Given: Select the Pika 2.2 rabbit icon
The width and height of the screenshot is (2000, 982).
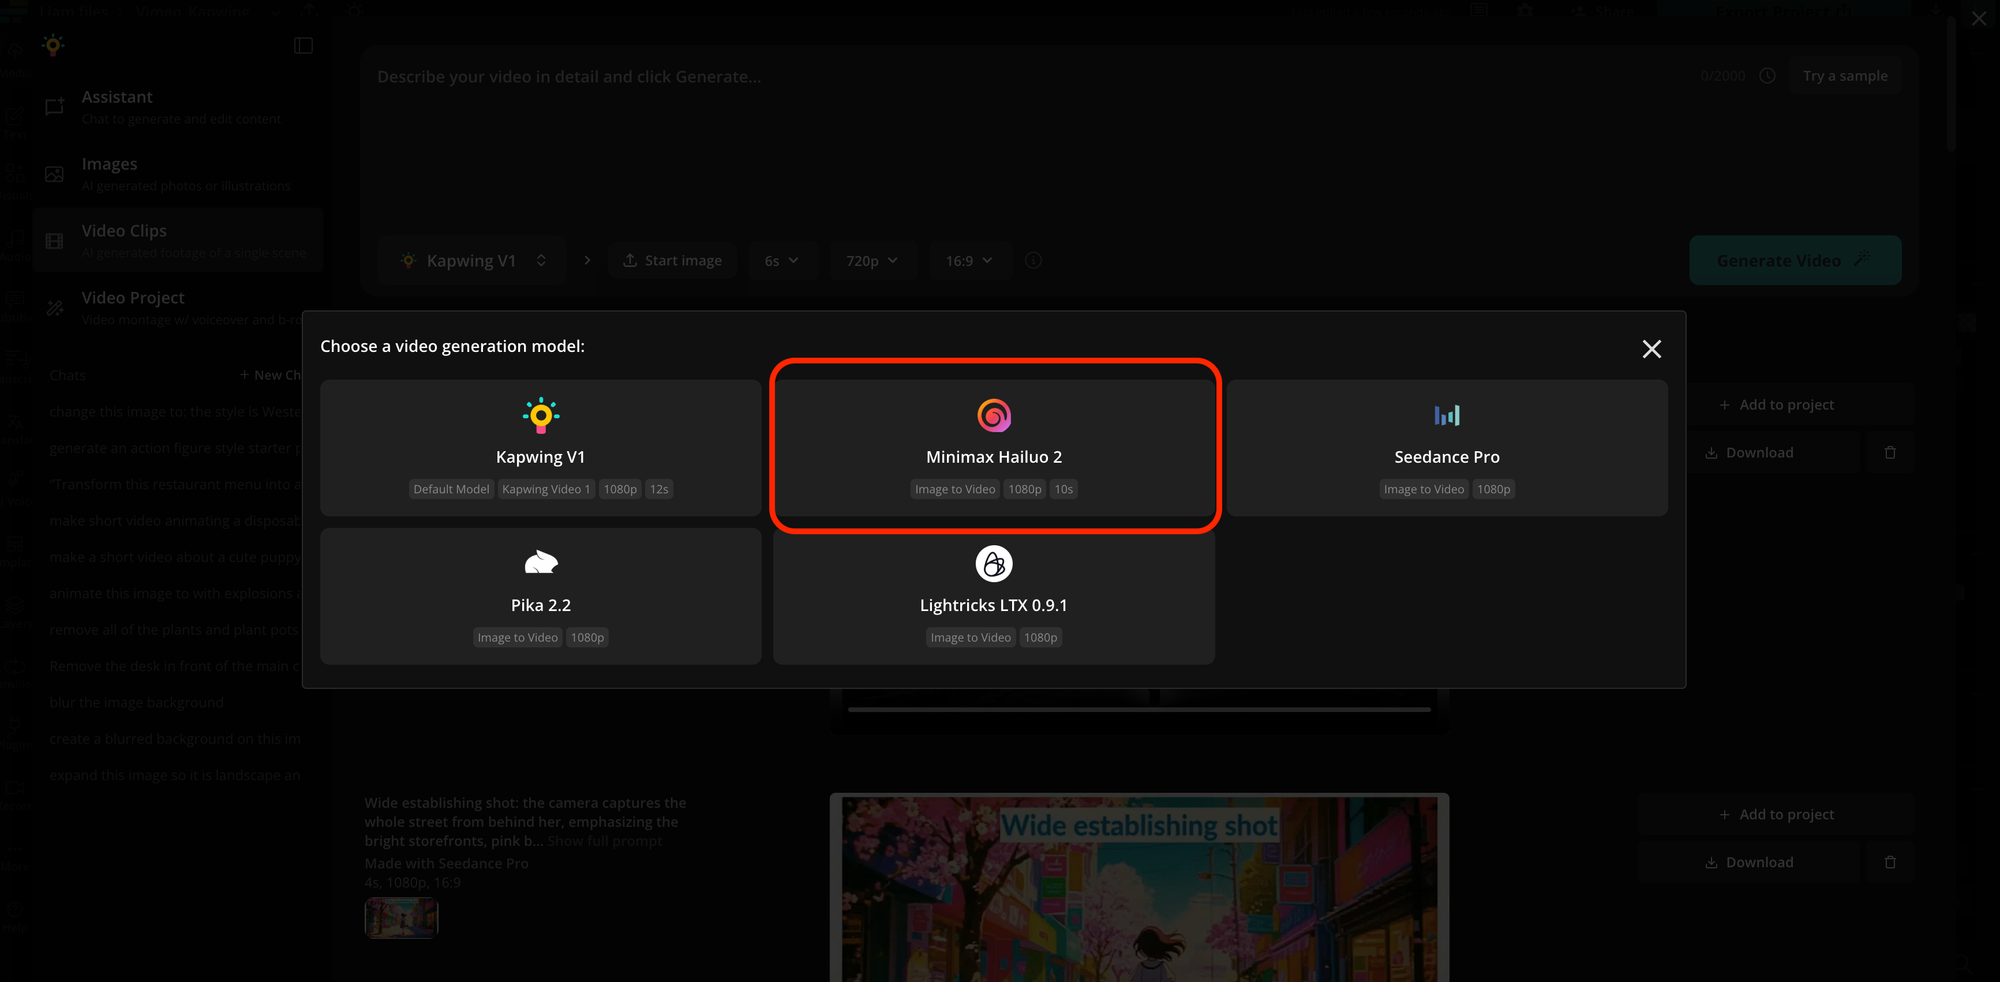Looking at the screenshot, I should point(541,563).
